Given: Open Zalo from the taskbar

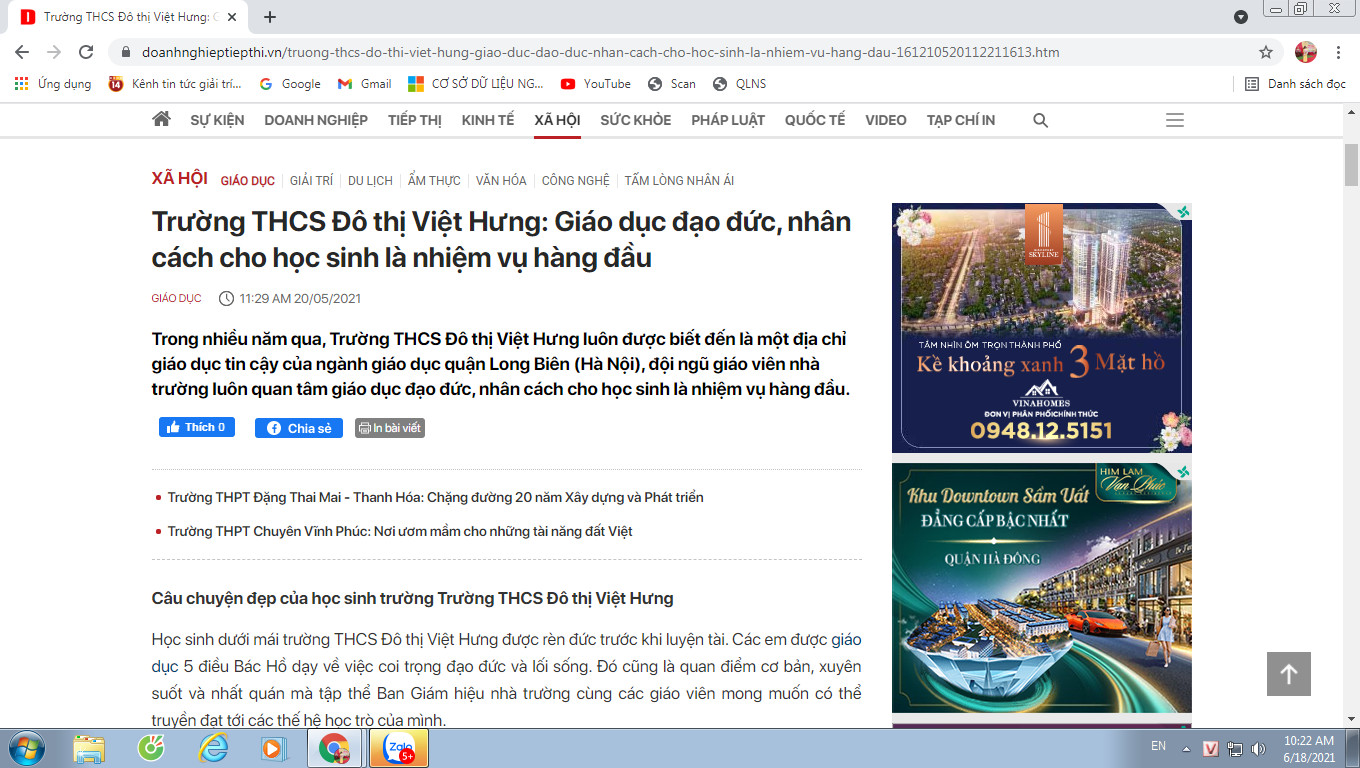Looking at the screenshot, I should [398, 748].
